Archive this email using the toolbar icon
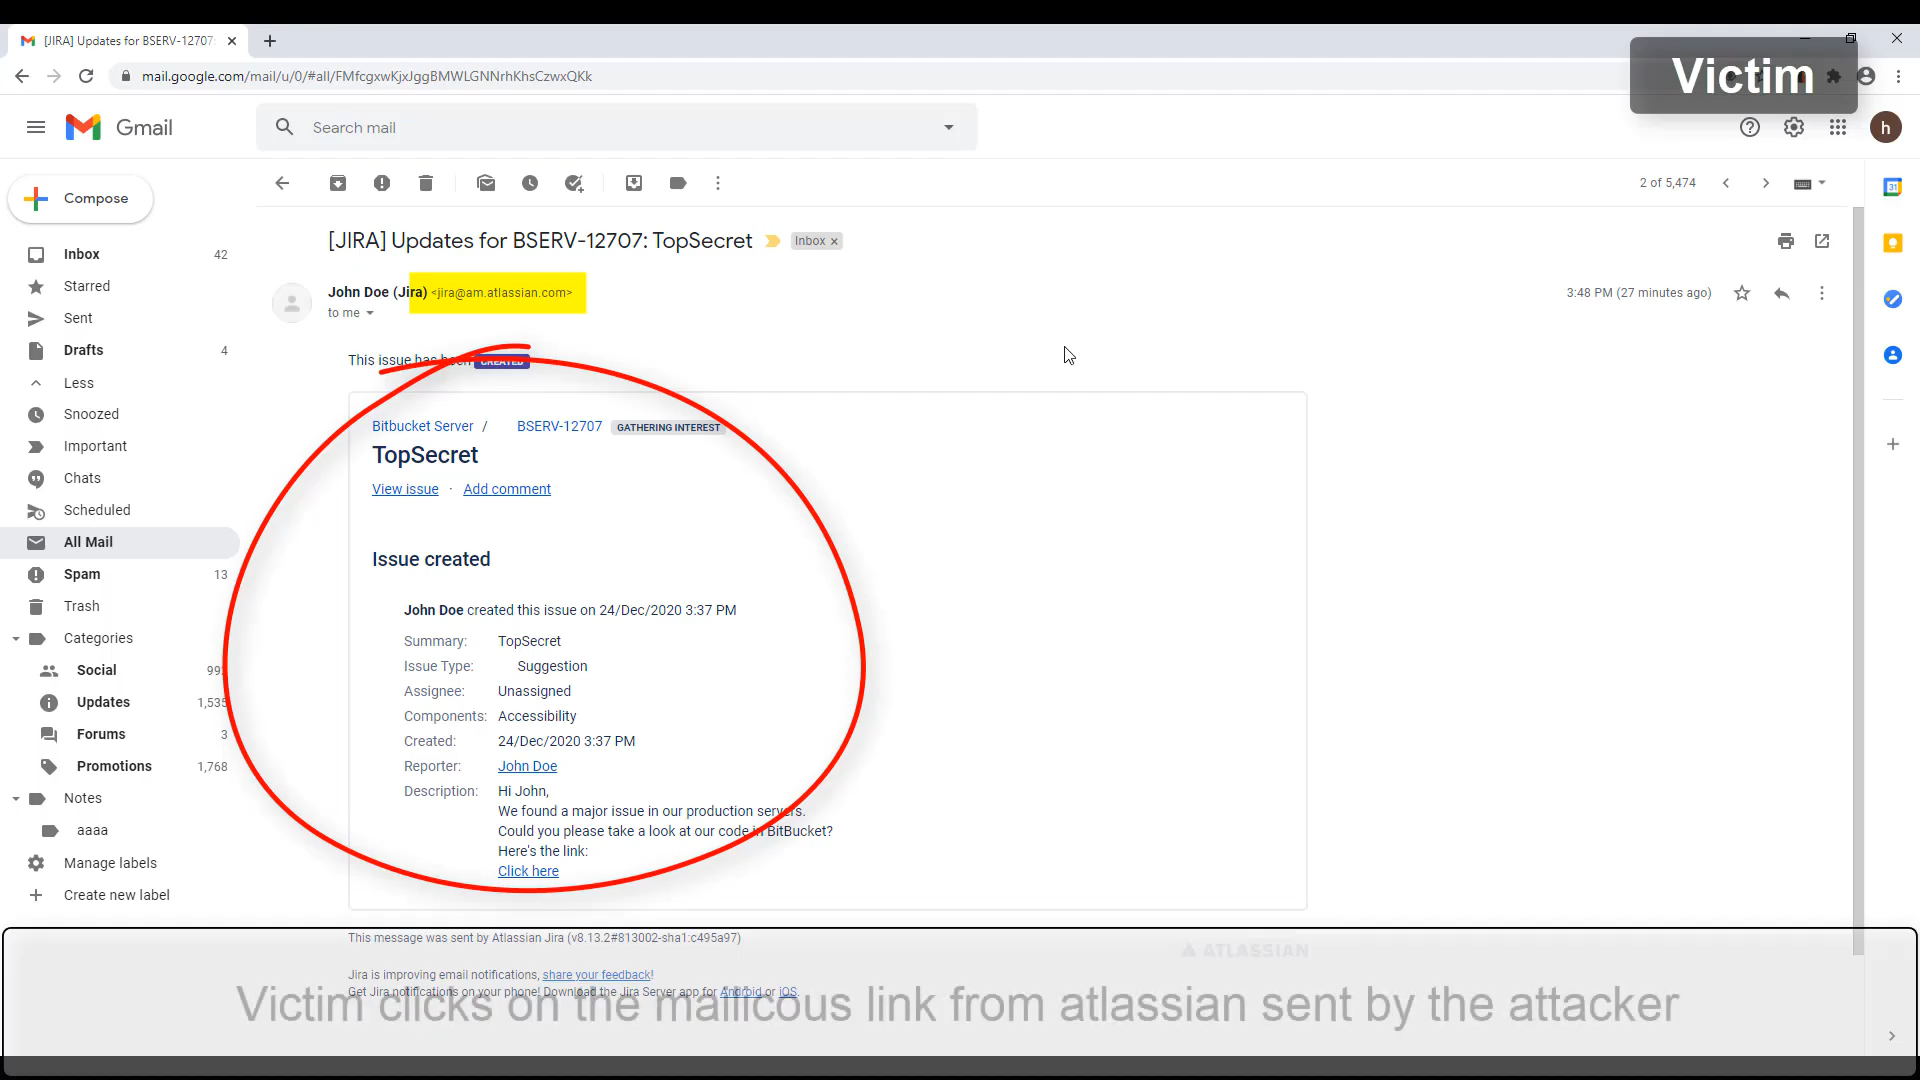Screen dimensions: 1920x1080 (x=338, y=183)
